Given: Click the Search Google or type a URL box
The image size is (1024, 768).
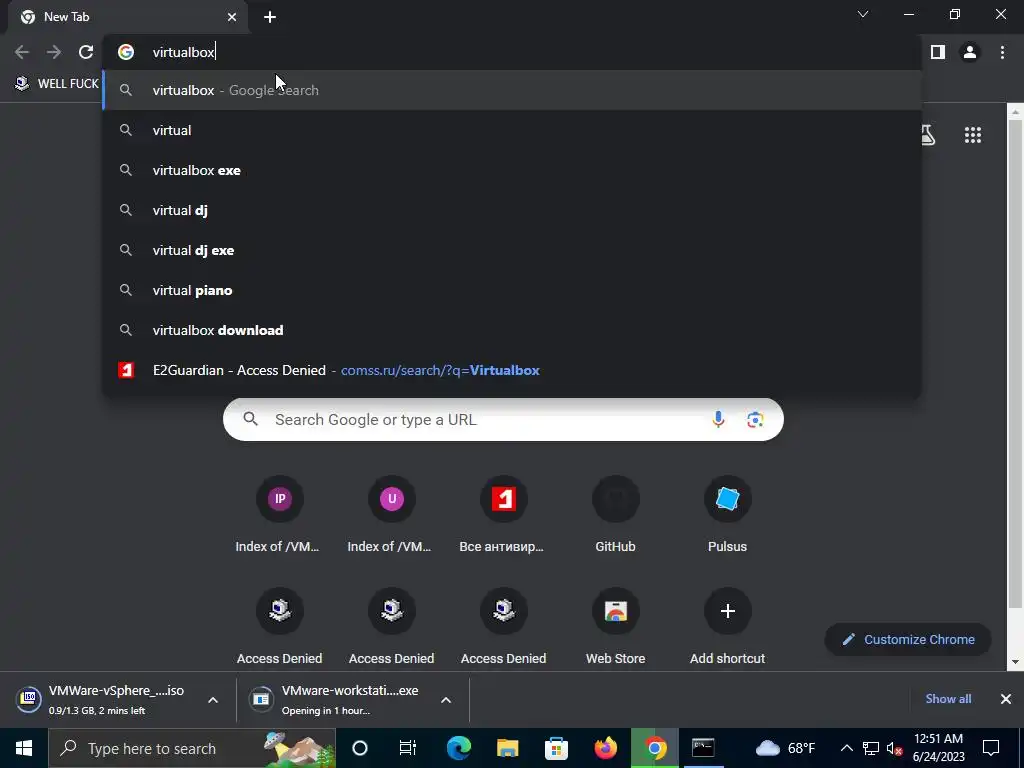Looking at the screenshot, I should point(504,419).
